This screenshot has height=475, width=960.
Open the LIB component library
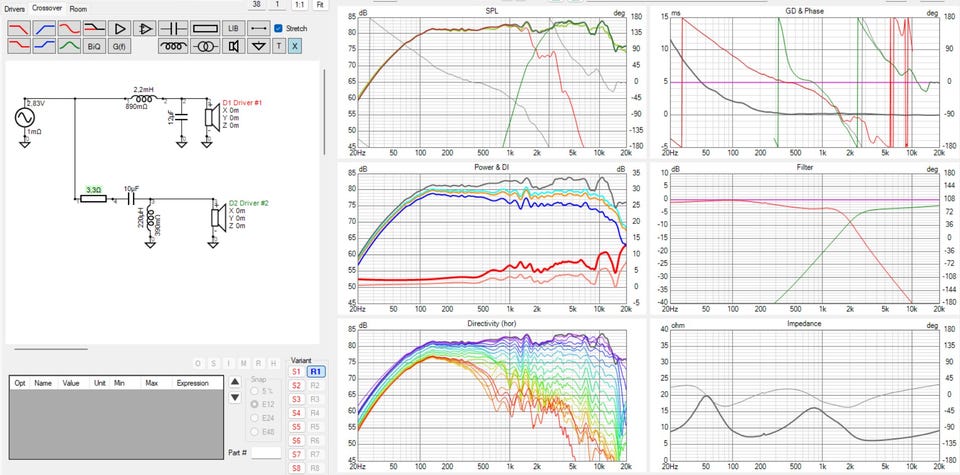coord(233,28)
